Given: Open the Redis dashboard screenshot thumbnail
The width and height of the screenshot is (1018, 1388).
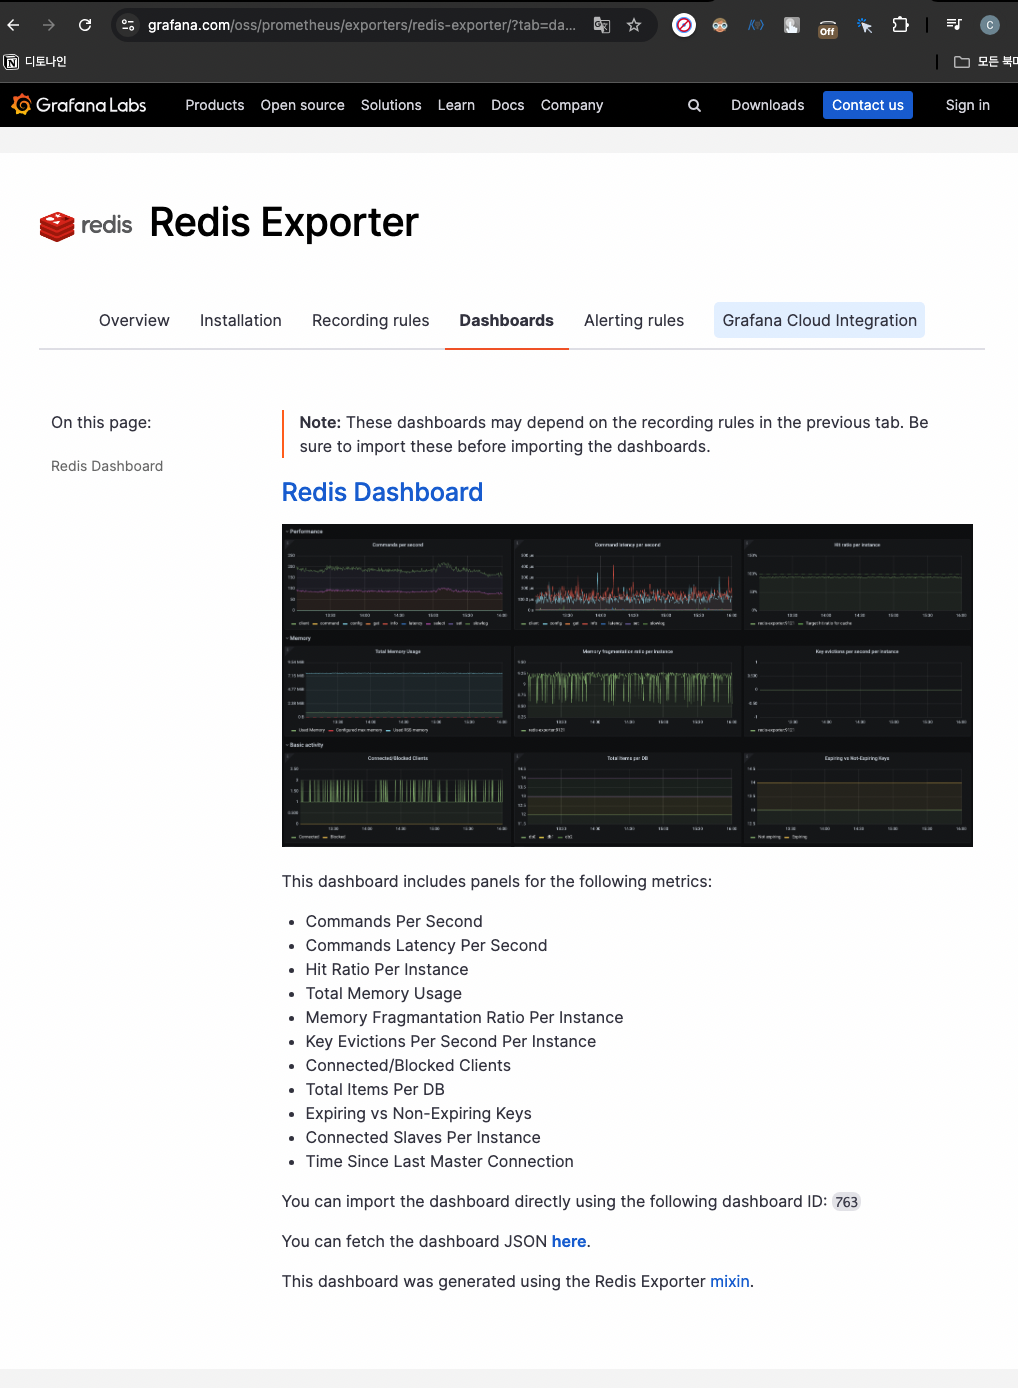Looking at the screenshot, I should pos(627,685).
